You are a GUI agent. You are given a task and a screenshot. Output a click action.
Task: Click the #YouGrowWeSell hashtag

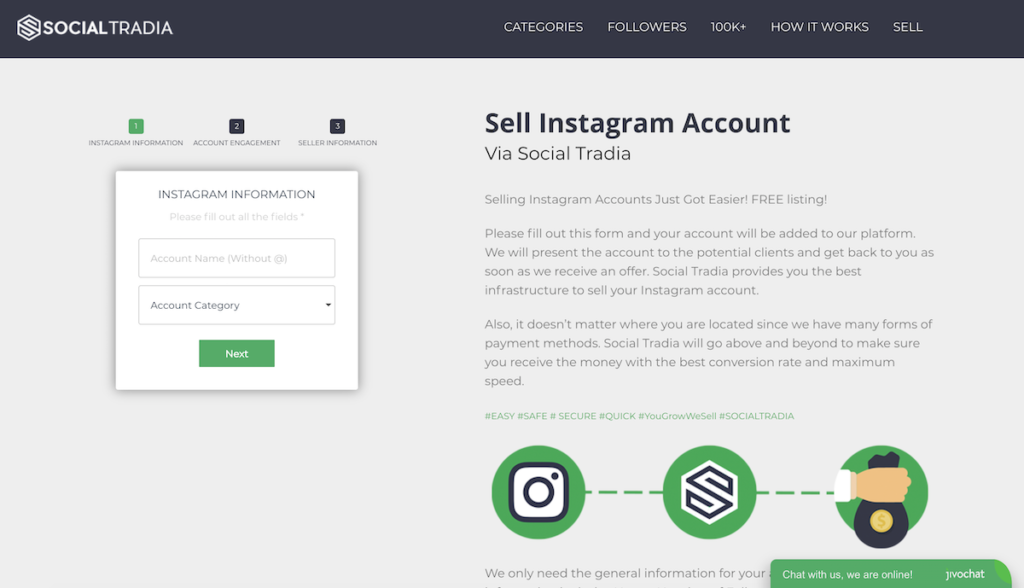point(677,416)
